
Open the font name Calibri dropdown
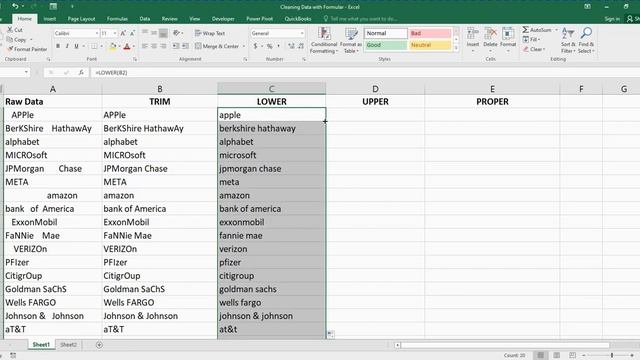(x=97, y=33)
